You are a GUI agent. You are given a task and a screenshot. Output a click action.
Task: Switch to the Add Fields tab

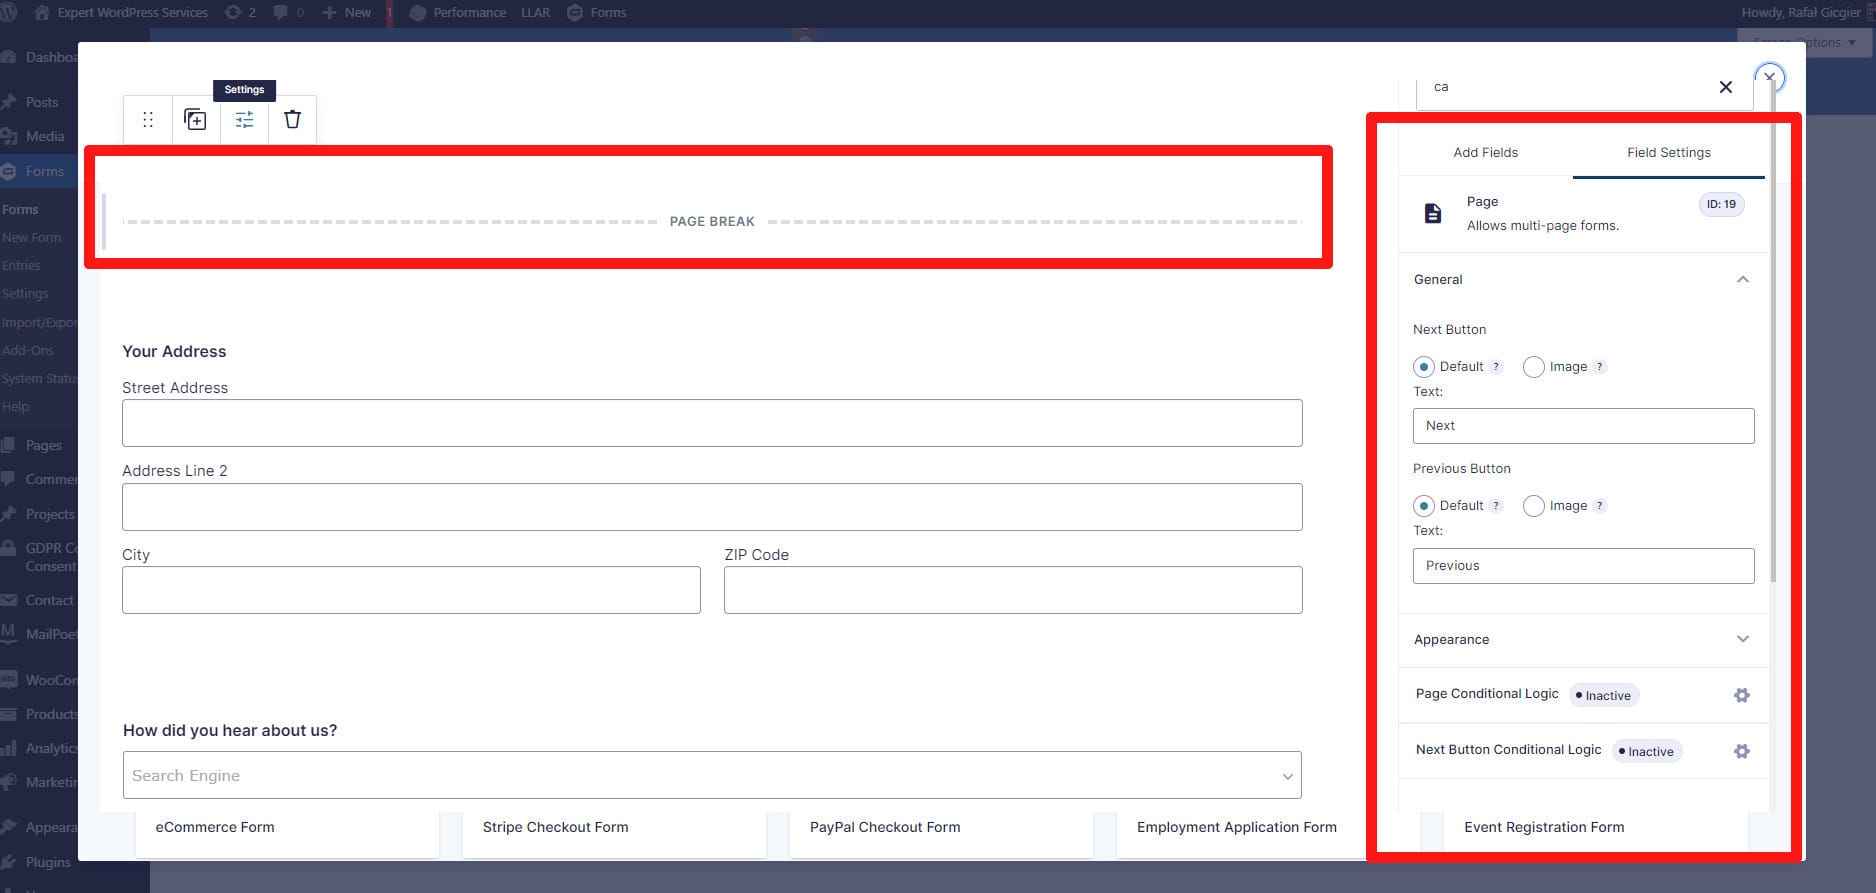[x=1485, y=153]
